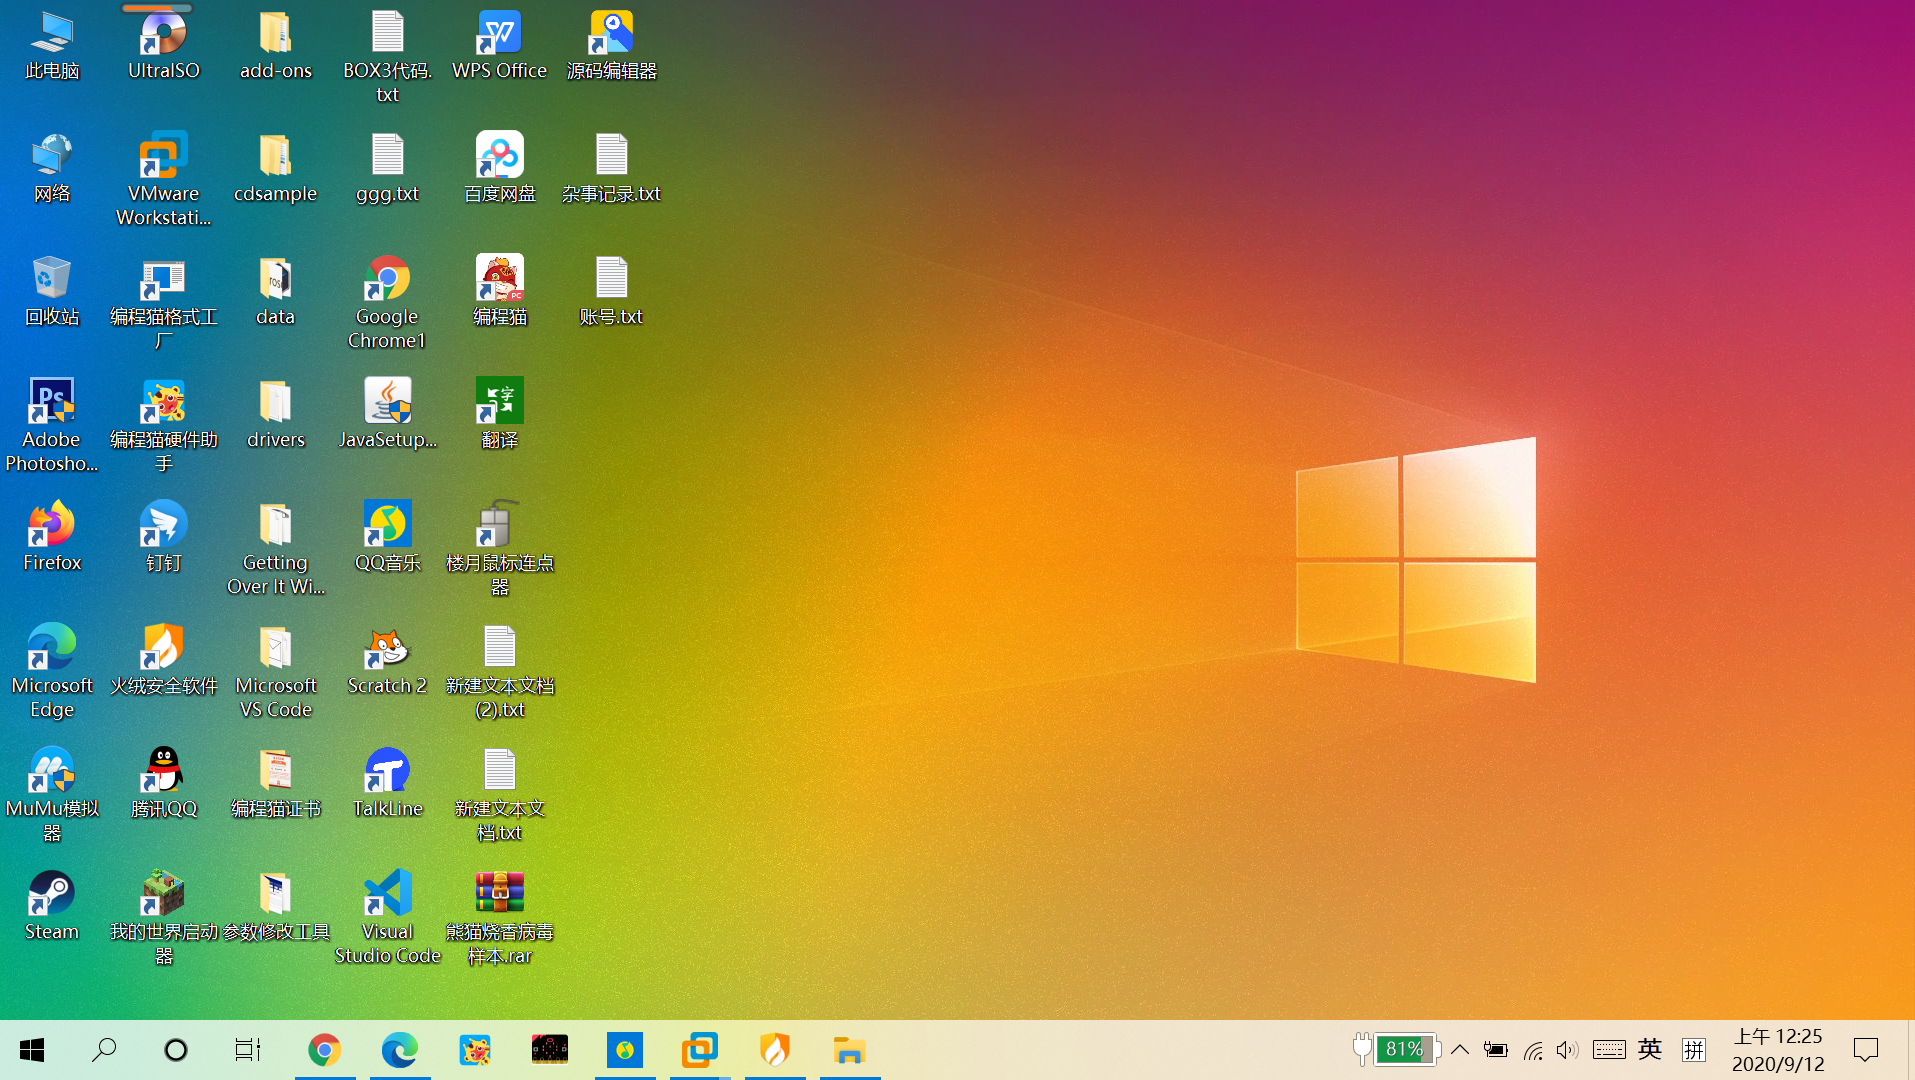
Task: Select the 杂事记录.txt file
Action: [x=612, y=168]
